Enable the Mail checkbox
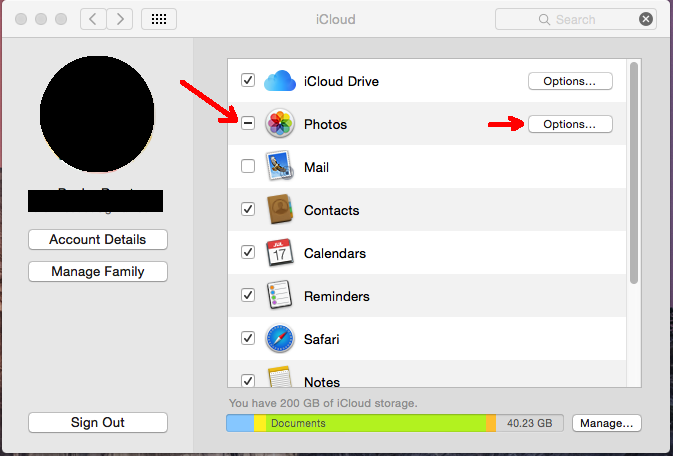This screenshot has width=673, height=456. (x=248, y=166)
